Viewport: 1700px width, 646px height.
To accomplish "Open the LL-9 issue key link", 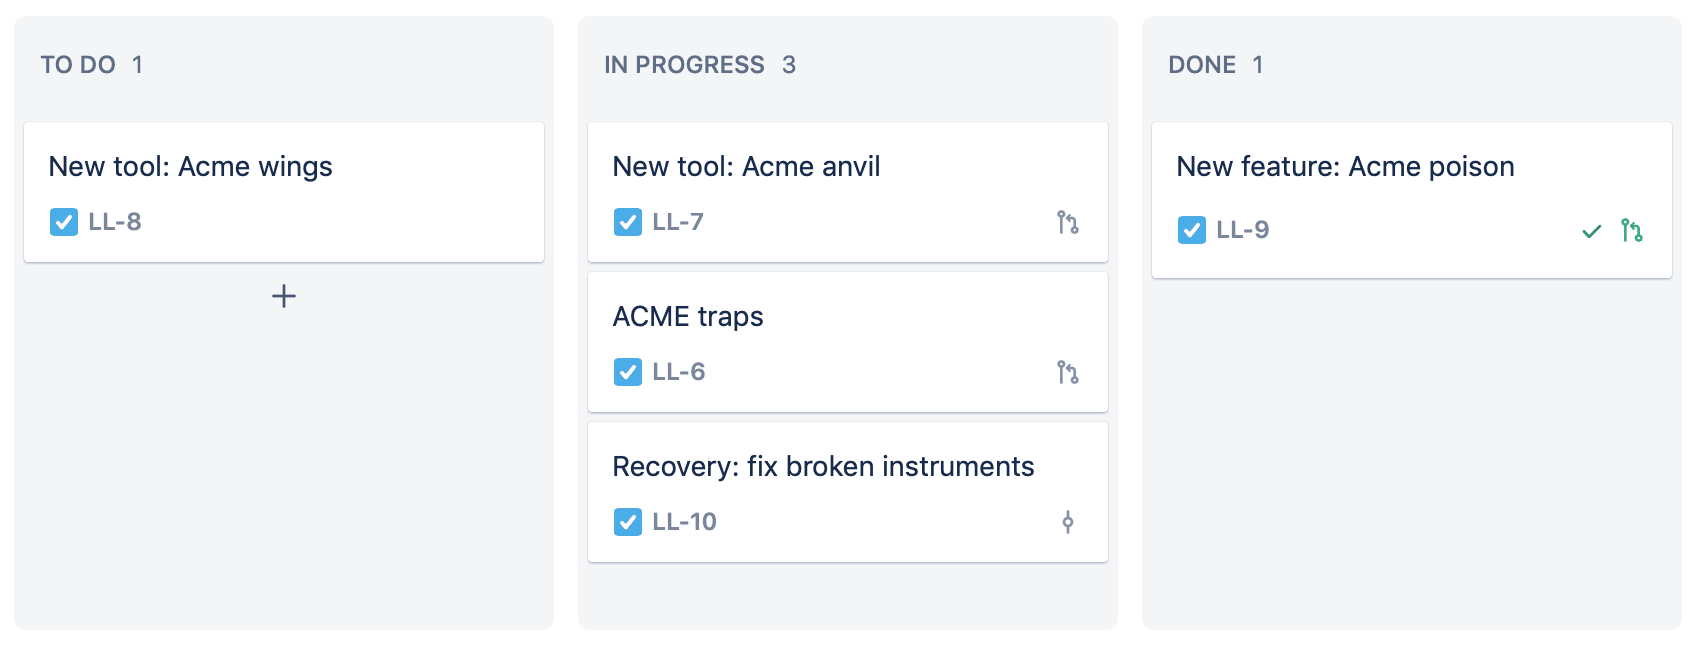I will point(1243,230).
